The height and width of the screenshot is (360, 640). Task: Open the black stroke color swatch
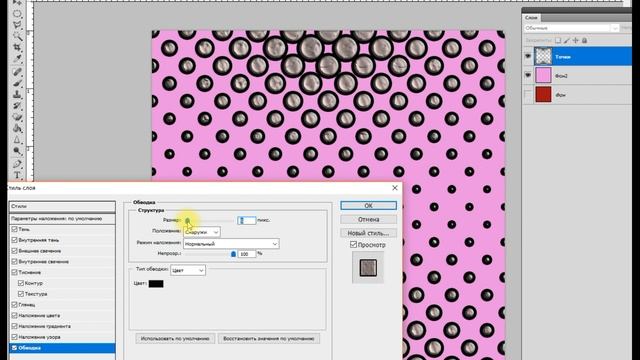[156, 284]
